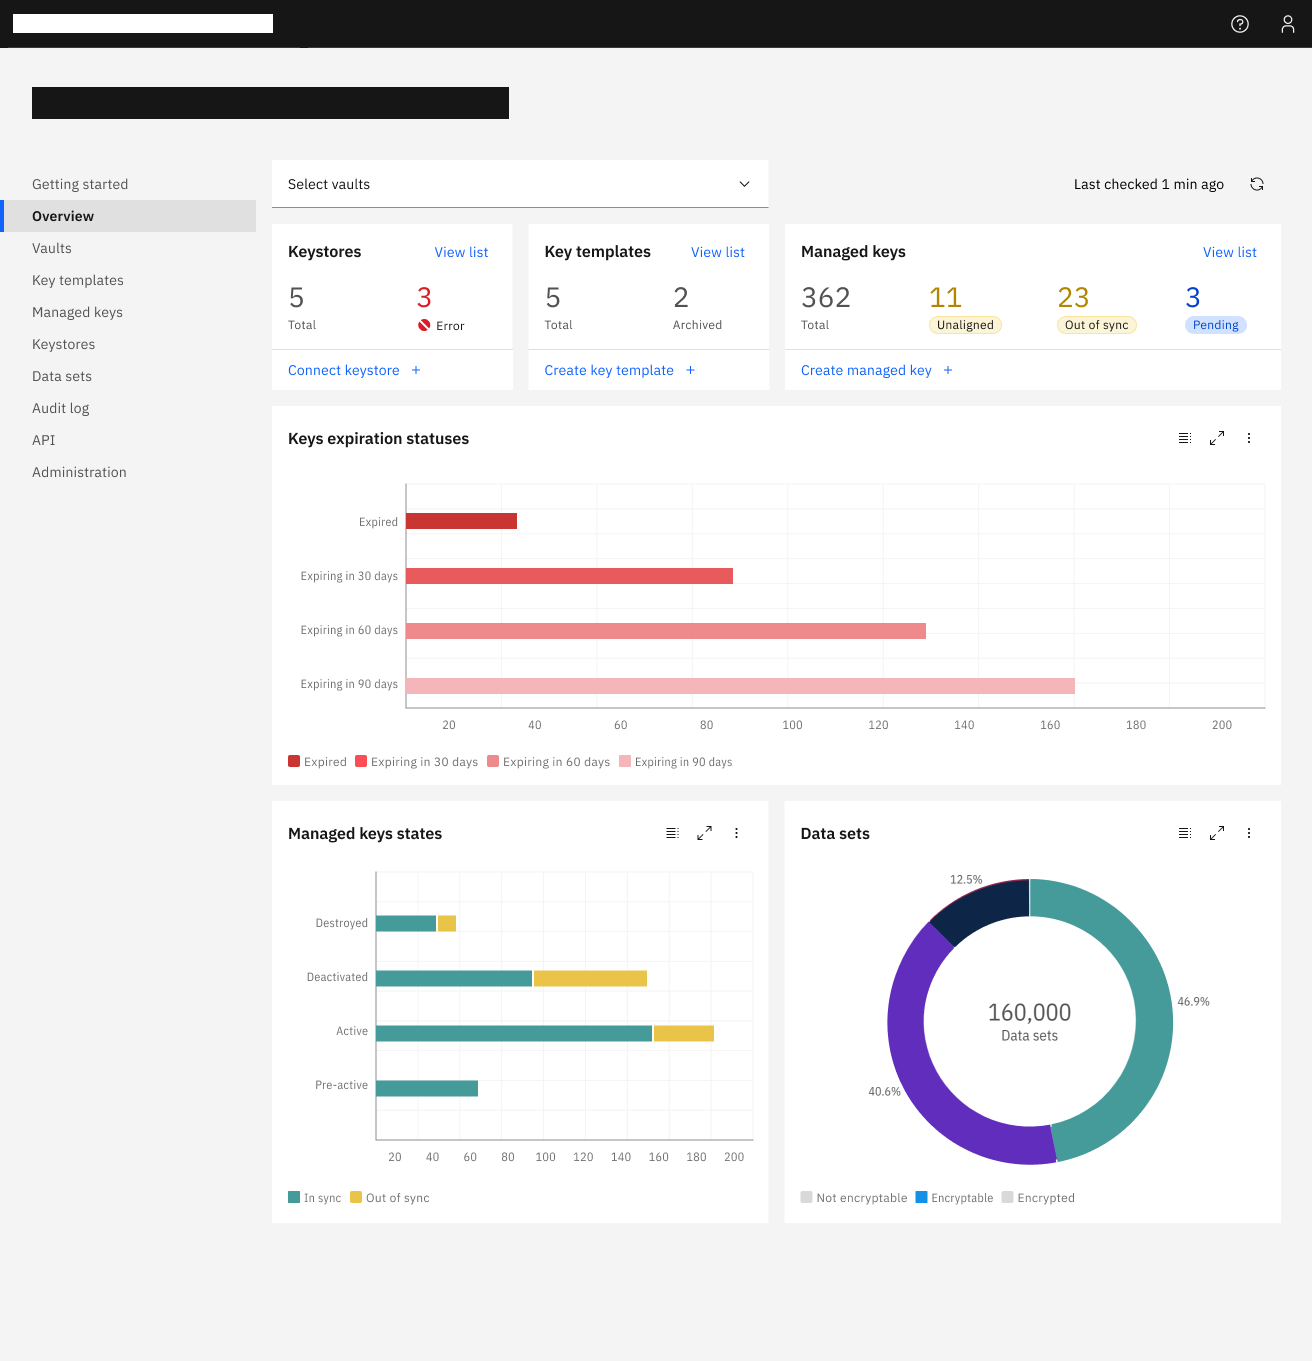Toggle the Expired legend item
Screen dimensions: 1313x1361
[317, 762]
